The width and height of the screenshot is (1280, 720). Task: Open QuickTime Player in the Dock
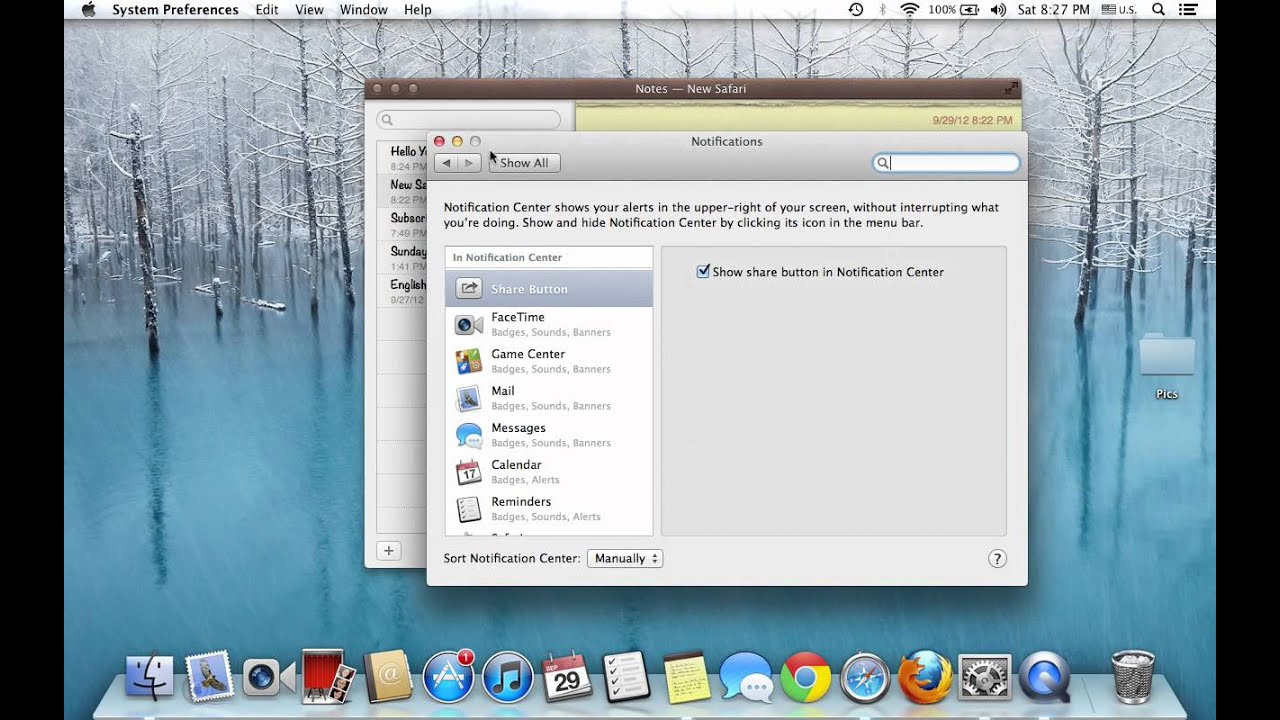coord(1044,677)
